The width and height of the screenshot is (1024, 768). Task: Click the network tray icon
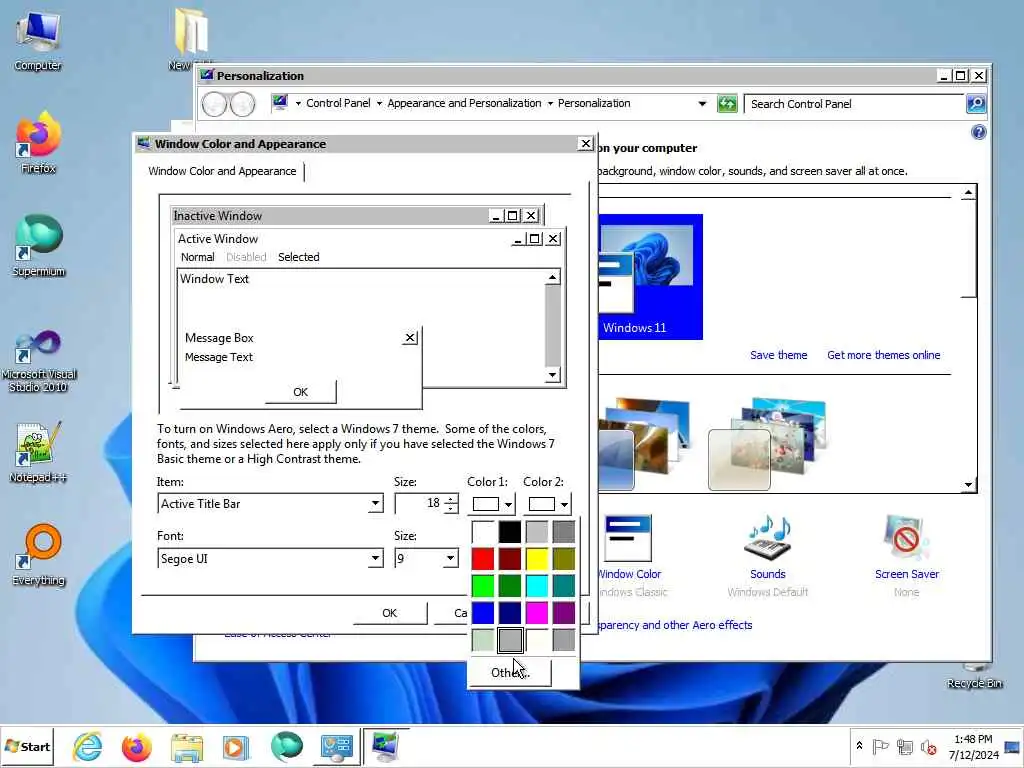click(904, 746)
